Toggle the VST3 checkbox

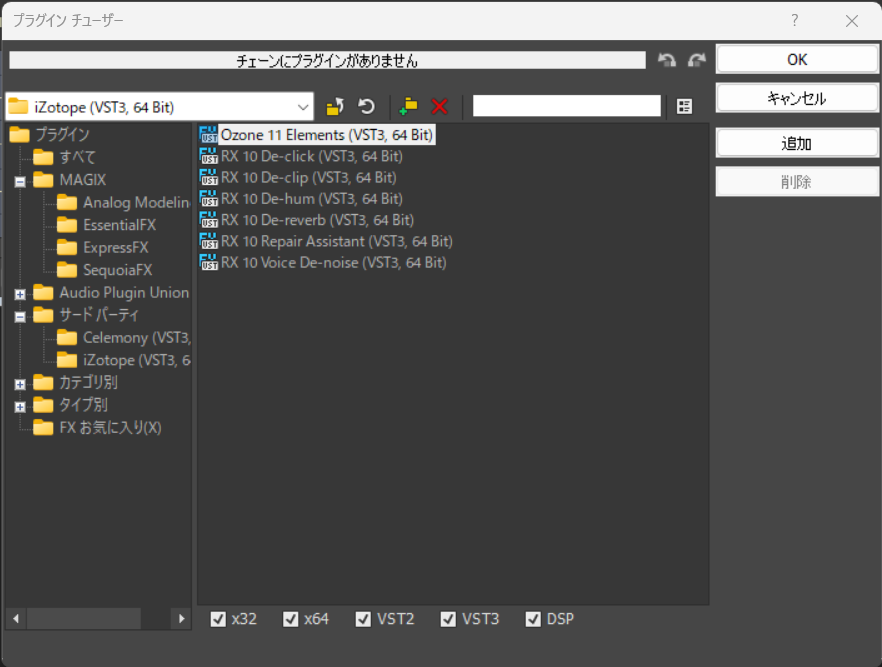point(448,619)
